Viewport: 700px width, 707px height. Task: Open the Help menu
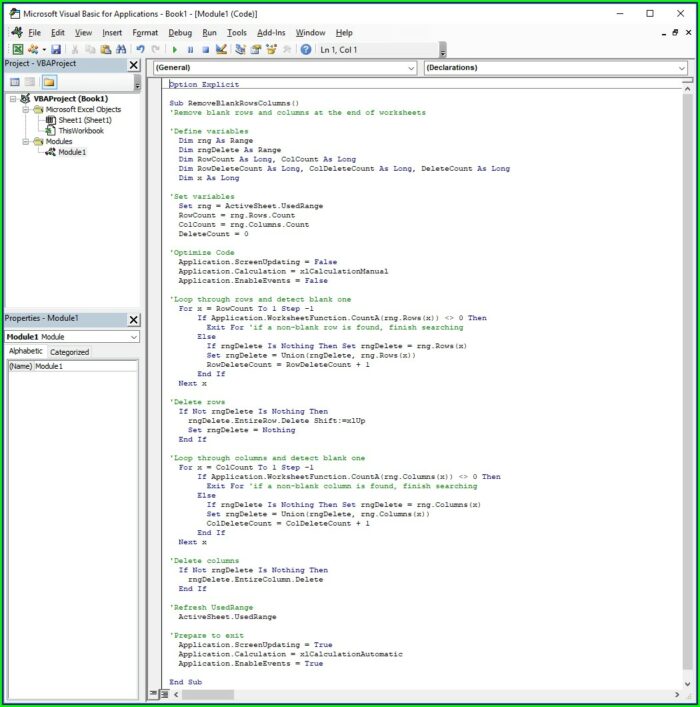point(344,33)
